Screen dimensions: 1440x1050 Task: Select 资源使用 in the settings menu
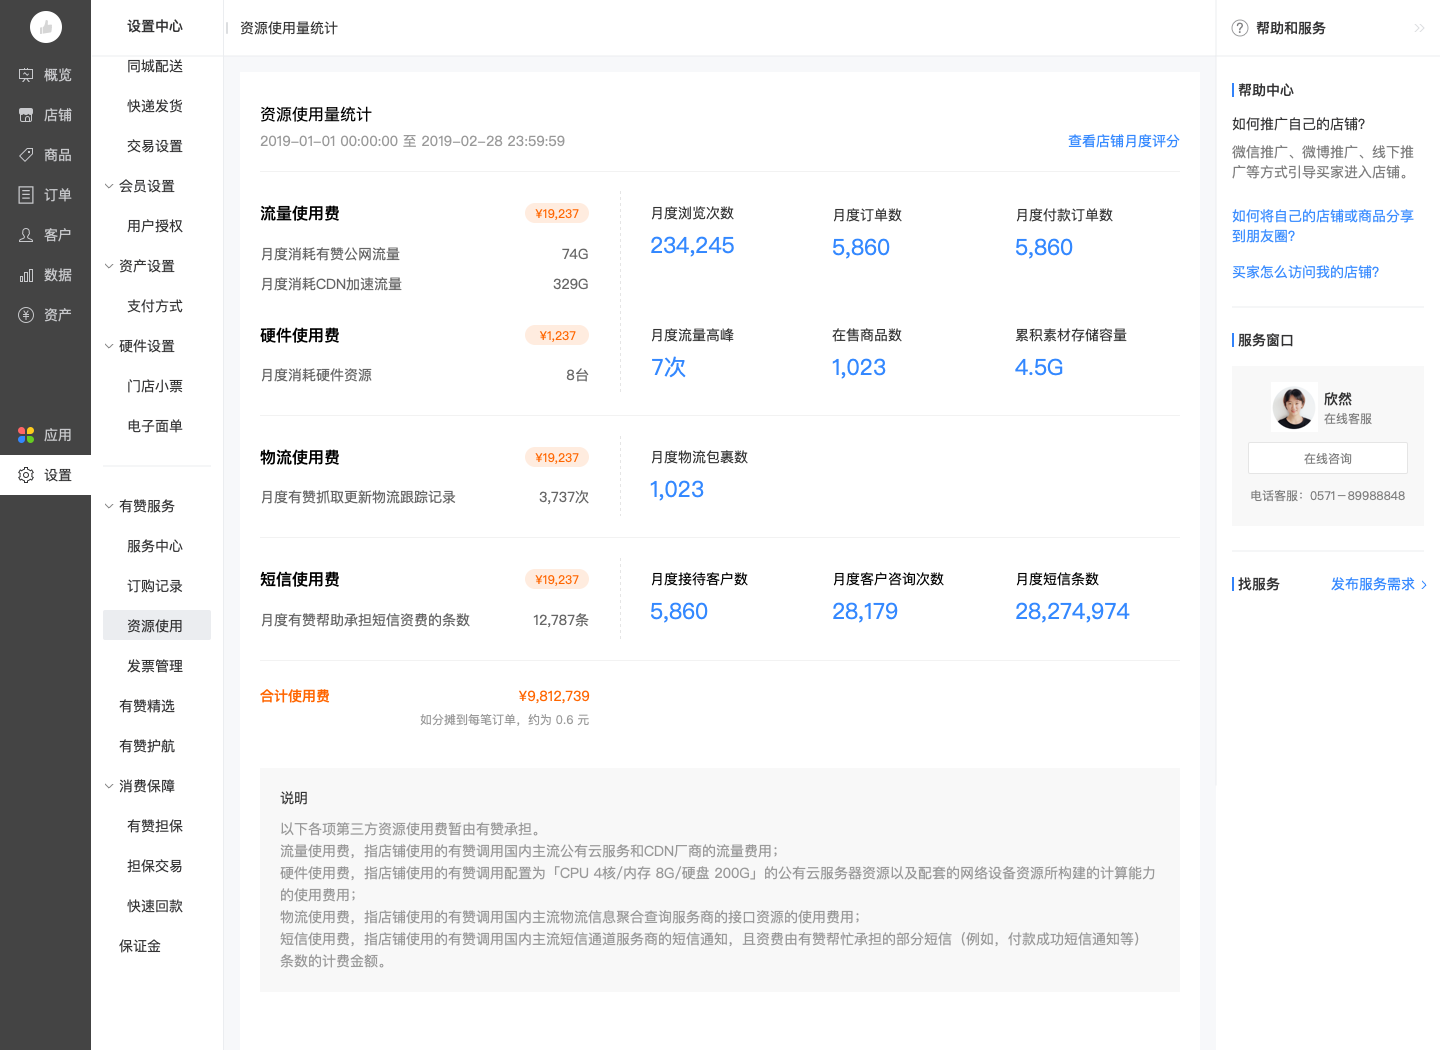click(156, 626)
